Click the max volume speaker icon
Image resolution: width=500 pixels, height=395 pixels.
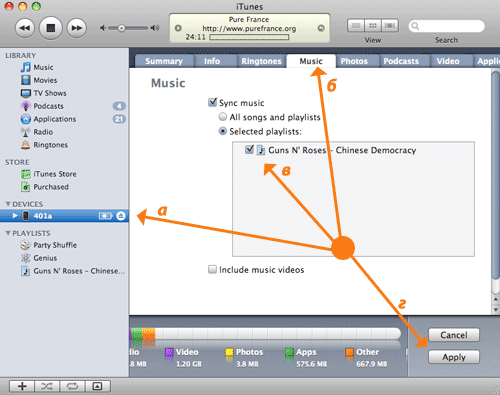tap(155, 28)
